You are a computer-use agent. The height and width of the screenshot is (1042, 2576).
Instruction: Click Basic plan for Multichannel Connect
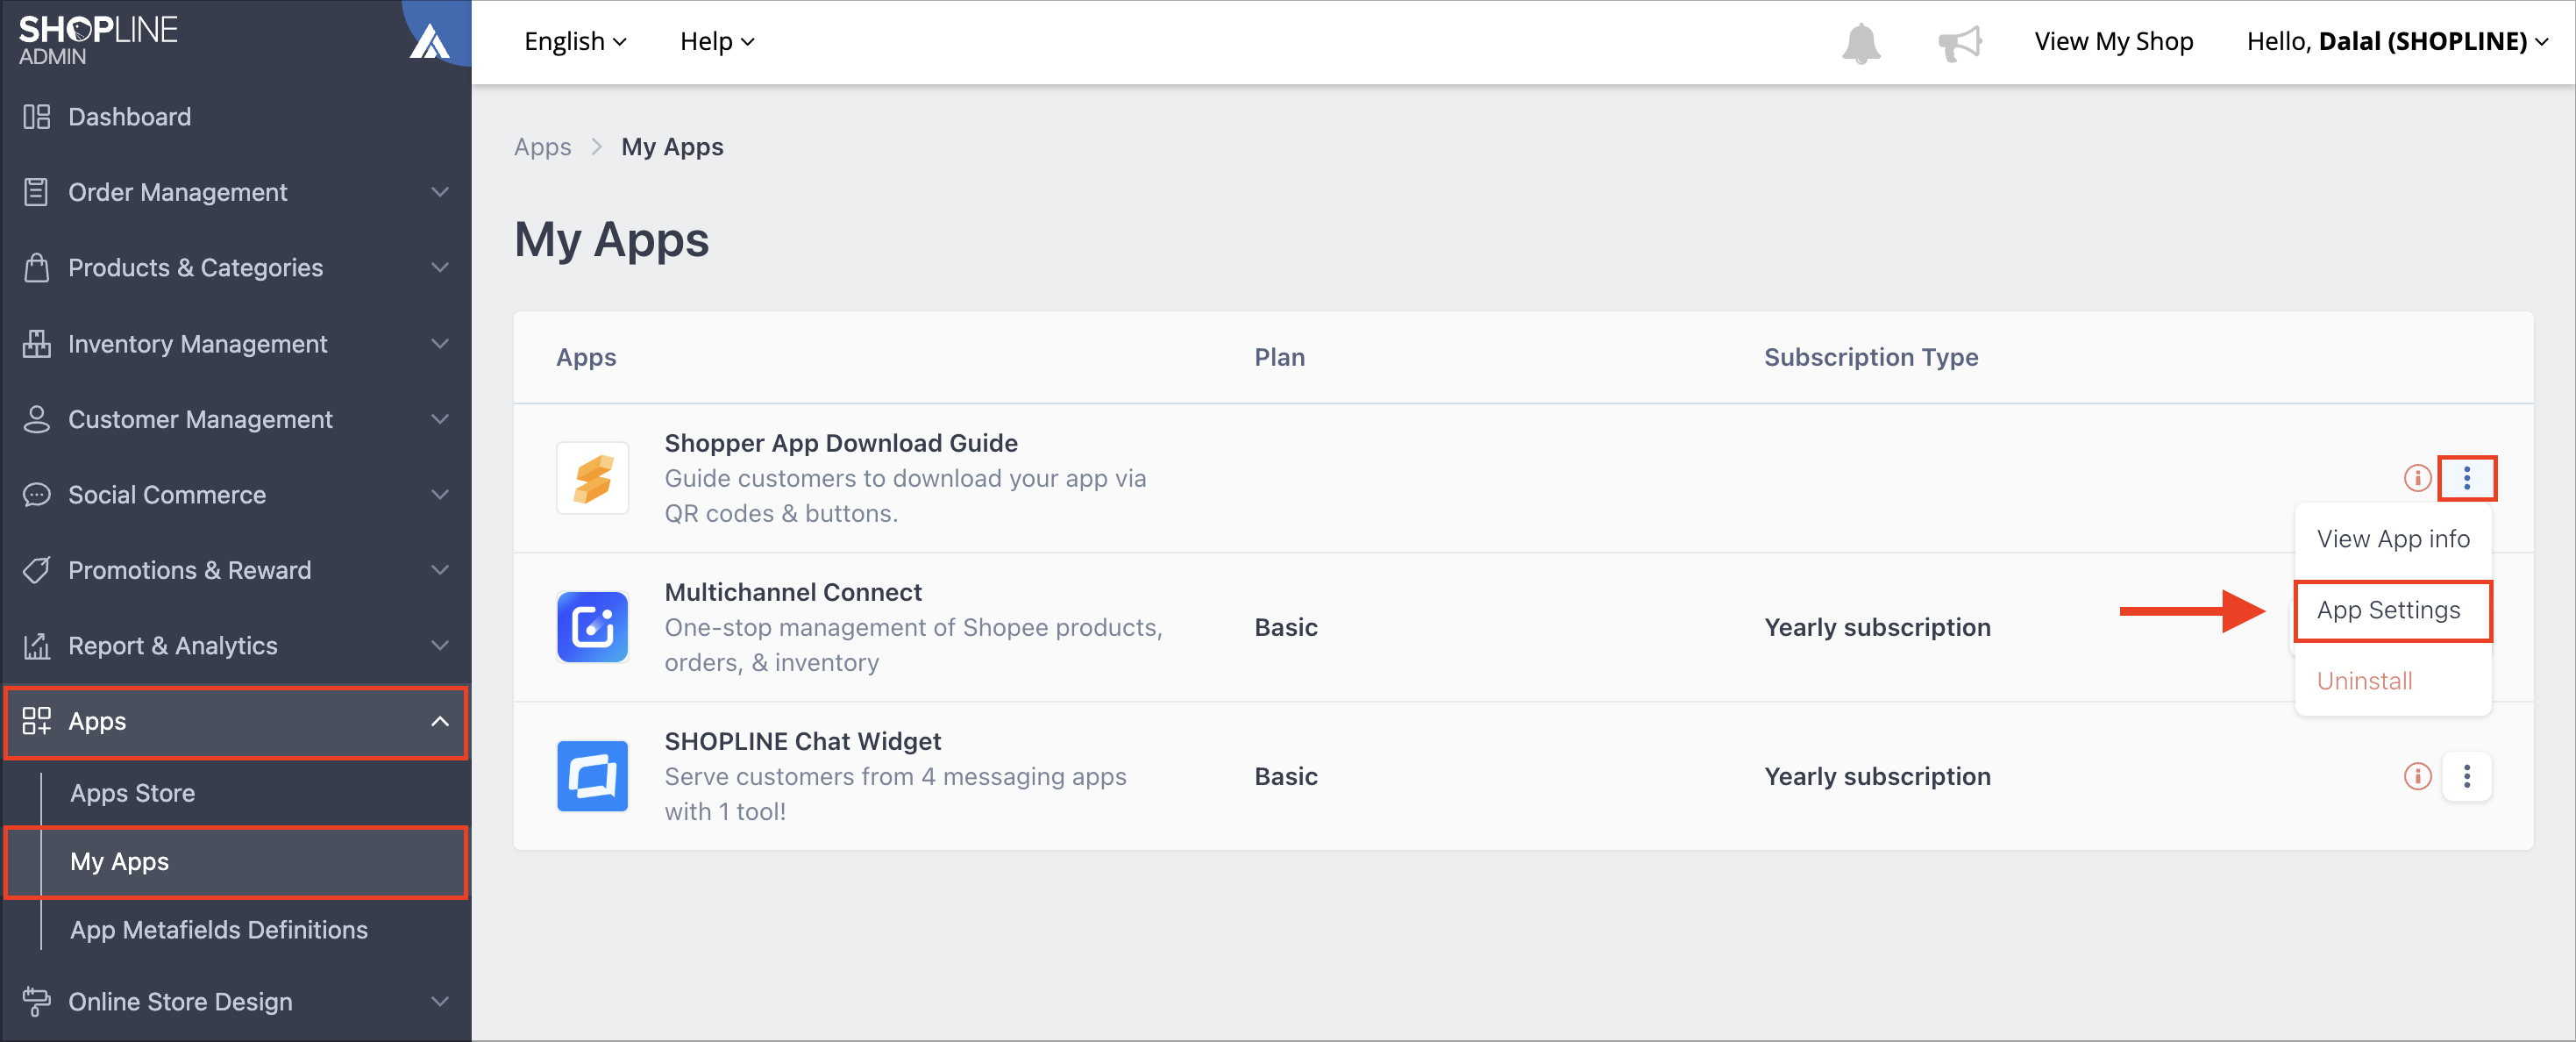(x=1286, y=627)
